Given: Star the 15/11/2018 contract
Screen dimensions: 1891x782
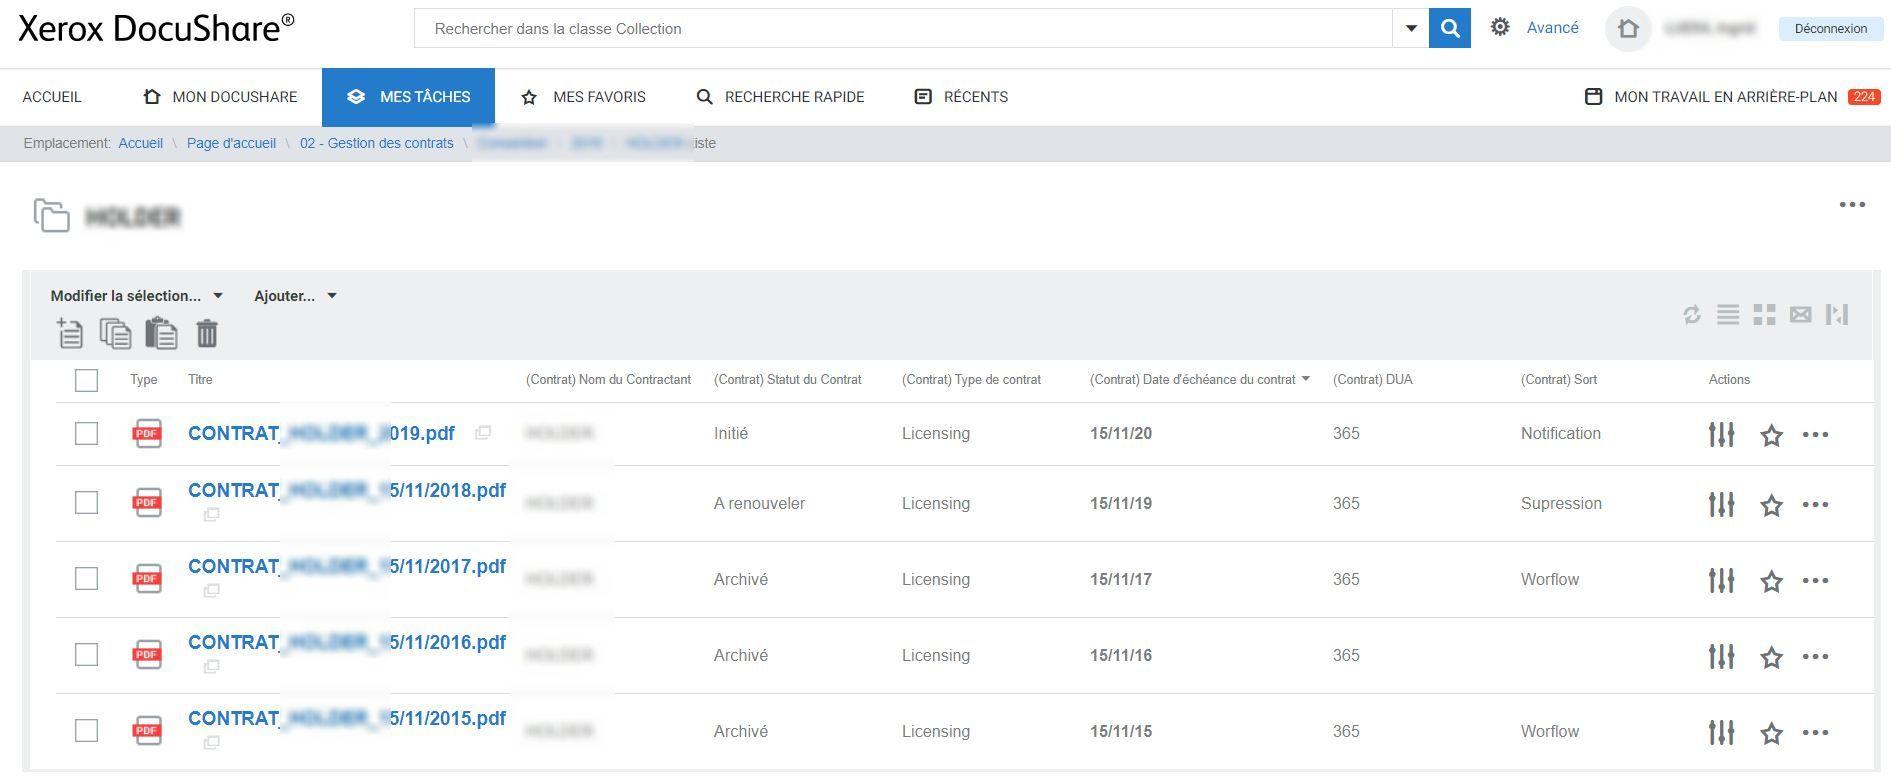Looking at the screenshot, I should pos(1772,505).
